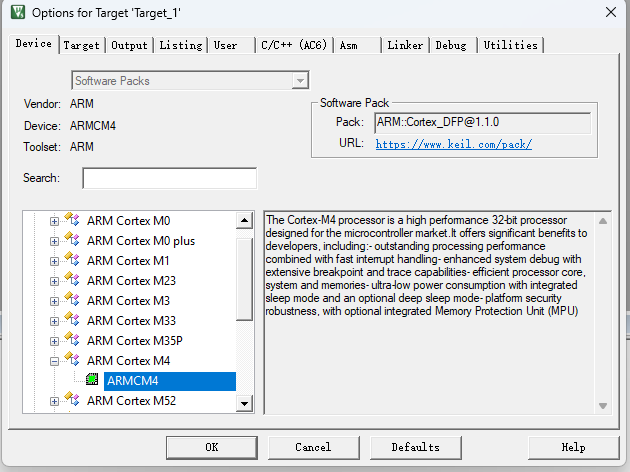Screen dimensions: 630x472
Task: Select the ARMCM4 device entry
Action: click(x=170, y=381)
